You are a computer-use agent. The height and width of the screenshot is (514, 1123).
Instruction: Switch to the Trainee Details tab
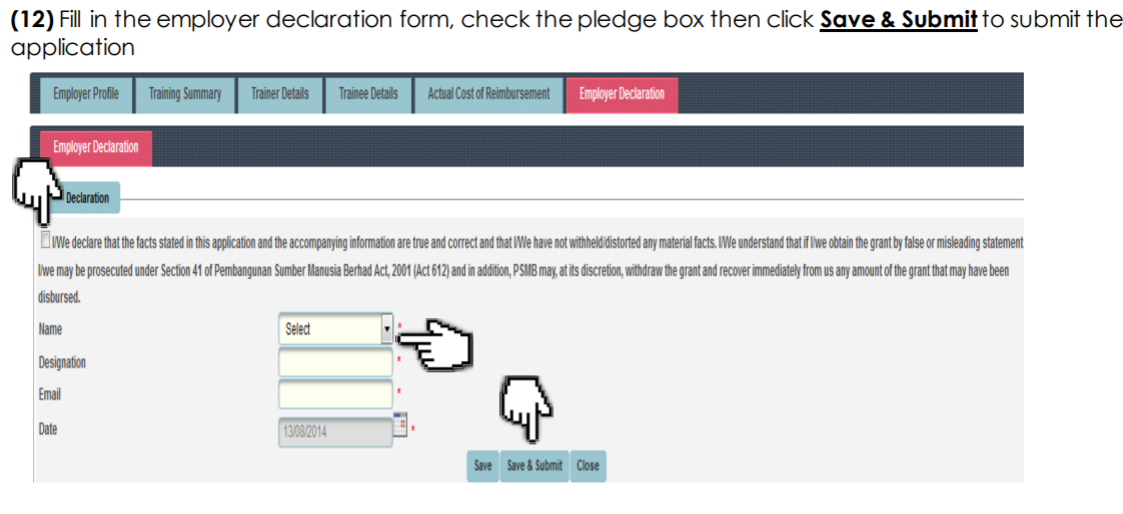(x=368, y=94)
